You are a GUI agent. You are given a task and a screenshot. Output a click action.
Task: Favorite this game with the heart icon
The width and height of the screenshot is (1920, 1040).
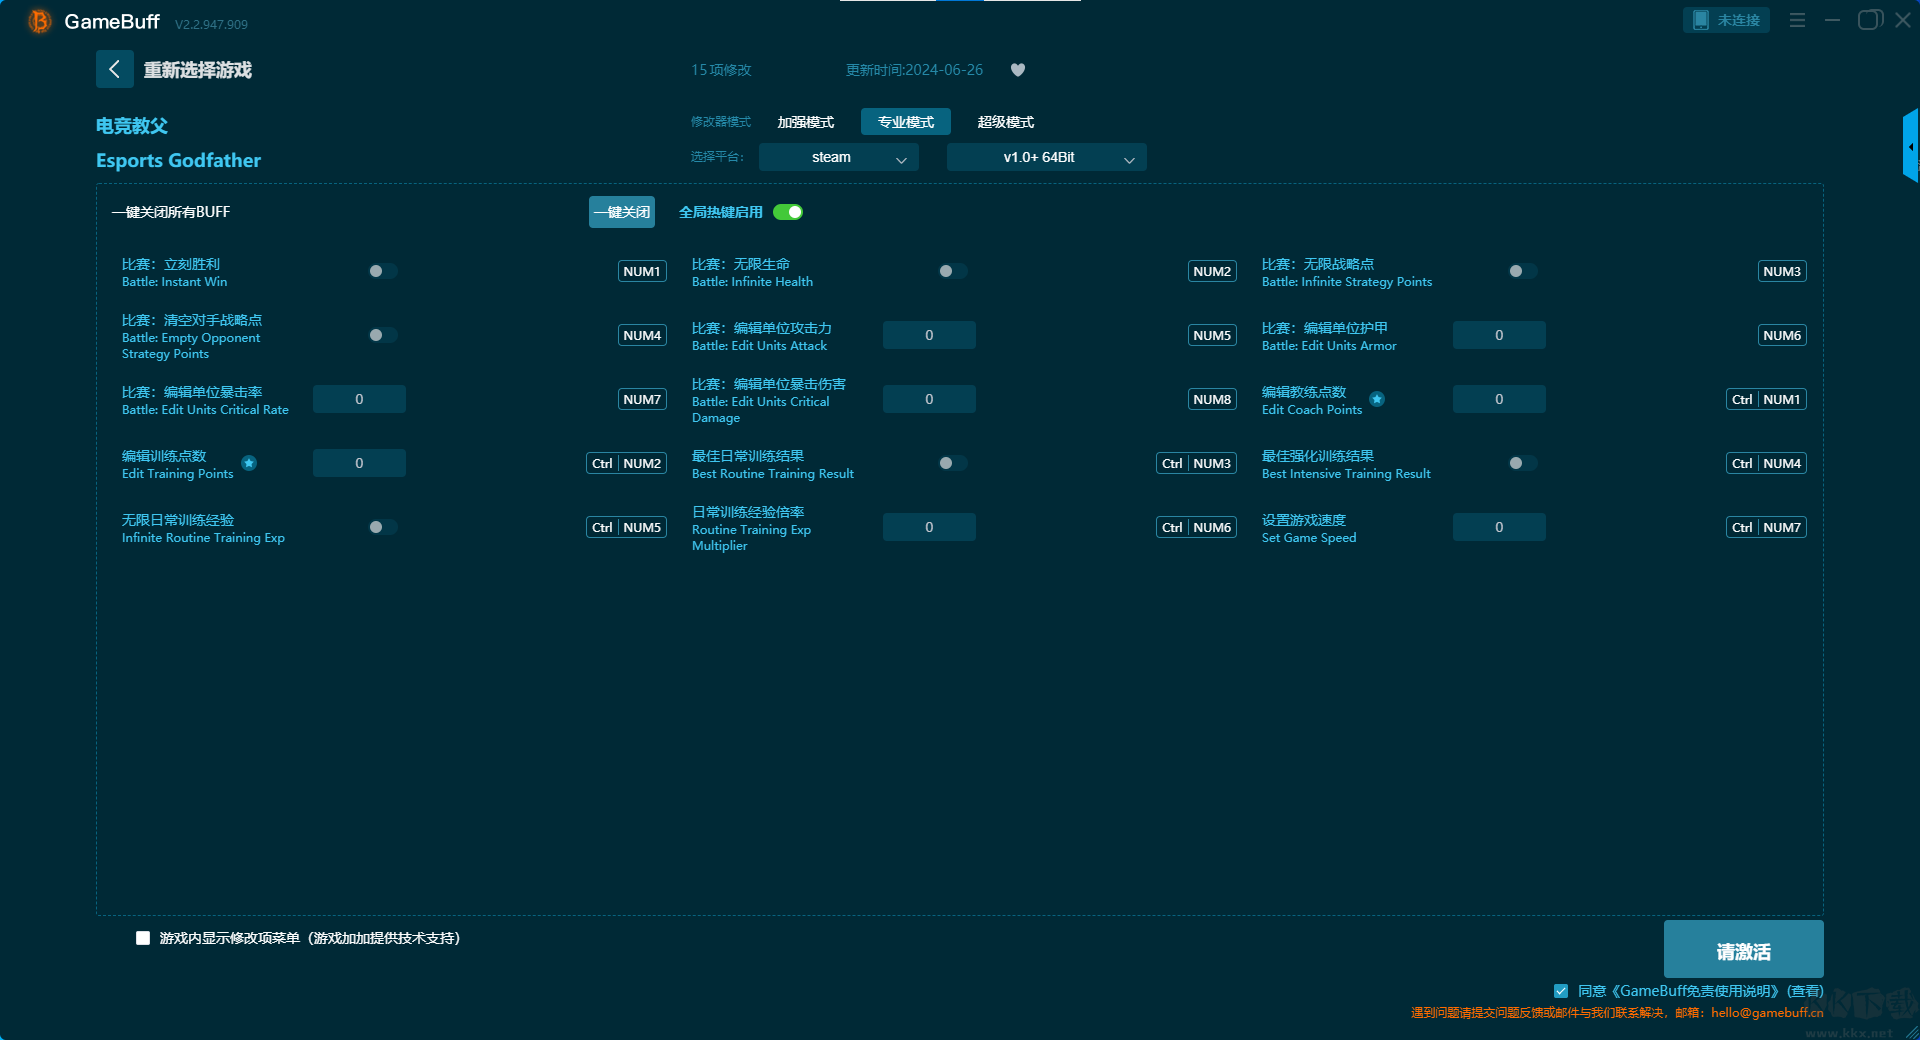tap(1018, 70)
